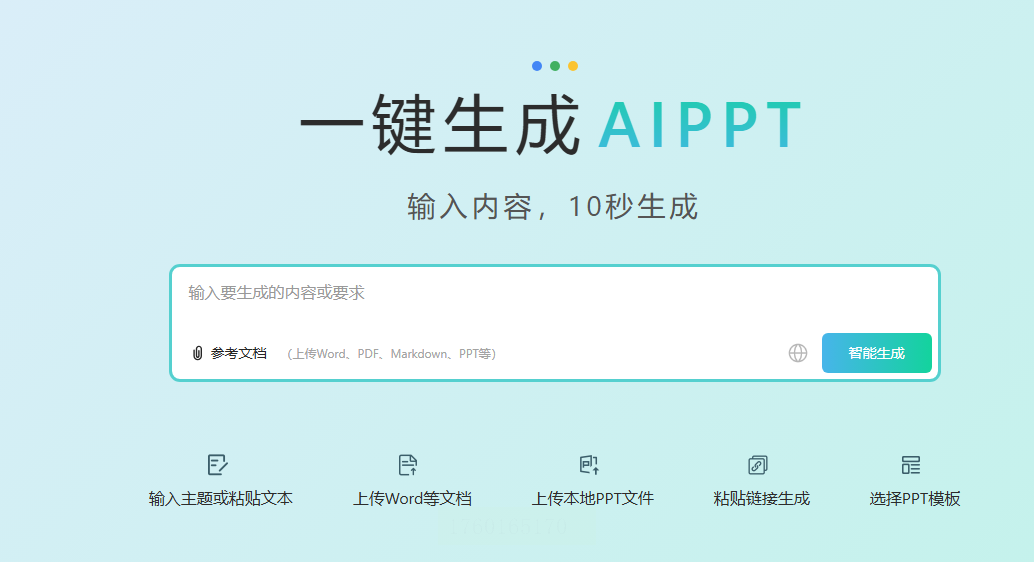Click the 智能生成 button
Image resolution: width=1034 pixels, height=562 pixels.
[876, 353]
